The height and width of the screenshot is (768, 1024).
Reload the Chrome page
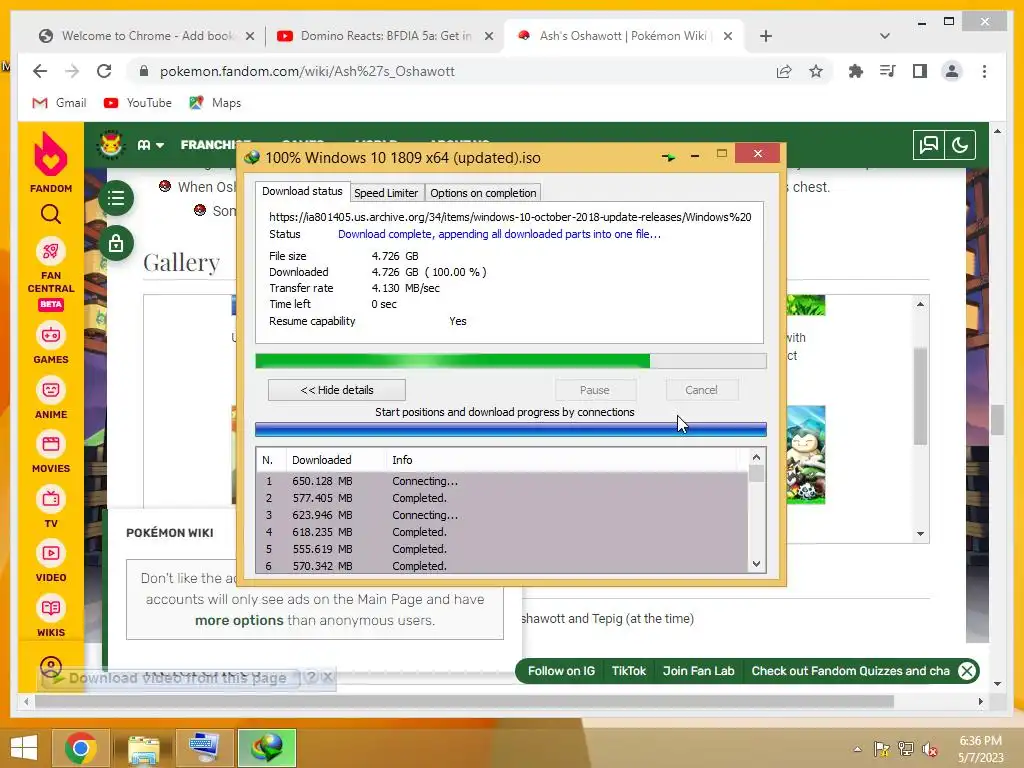click(x=104, y=71)
